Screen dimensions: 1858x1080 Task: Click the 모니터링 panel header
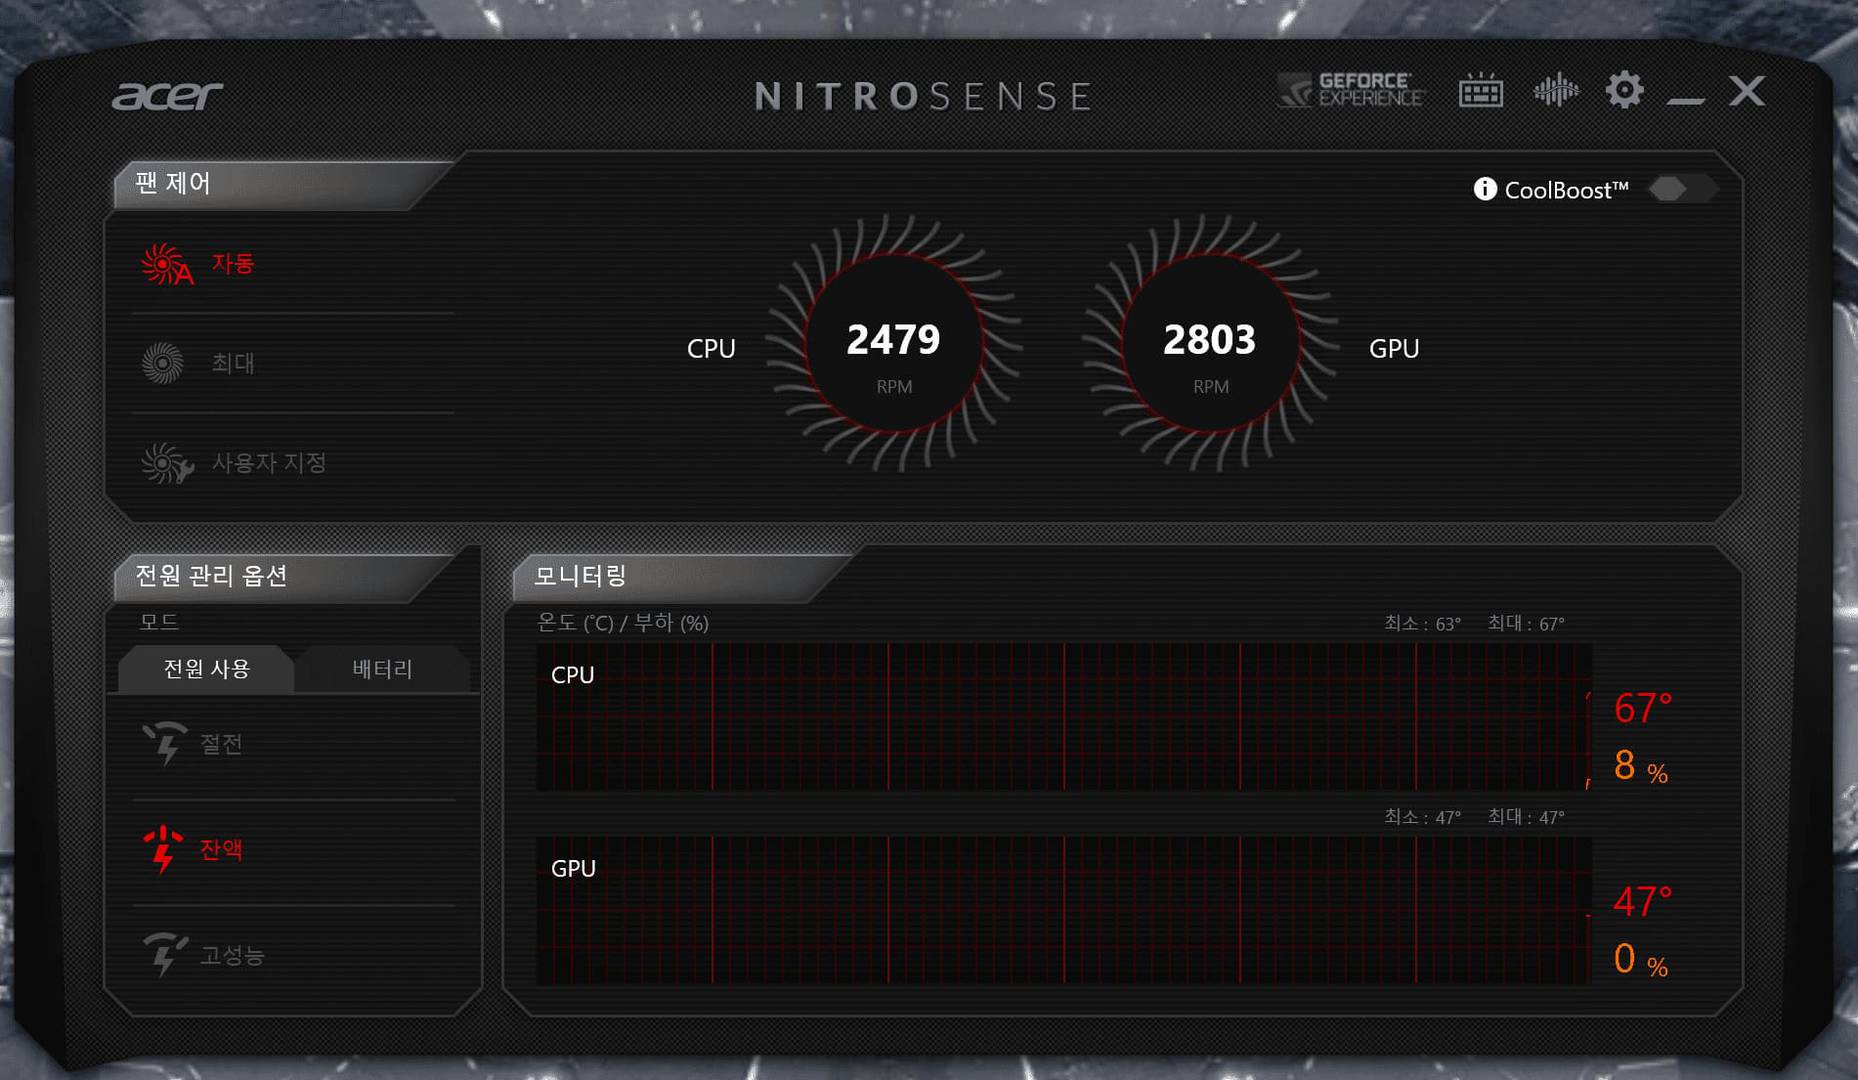coord(580,576)
